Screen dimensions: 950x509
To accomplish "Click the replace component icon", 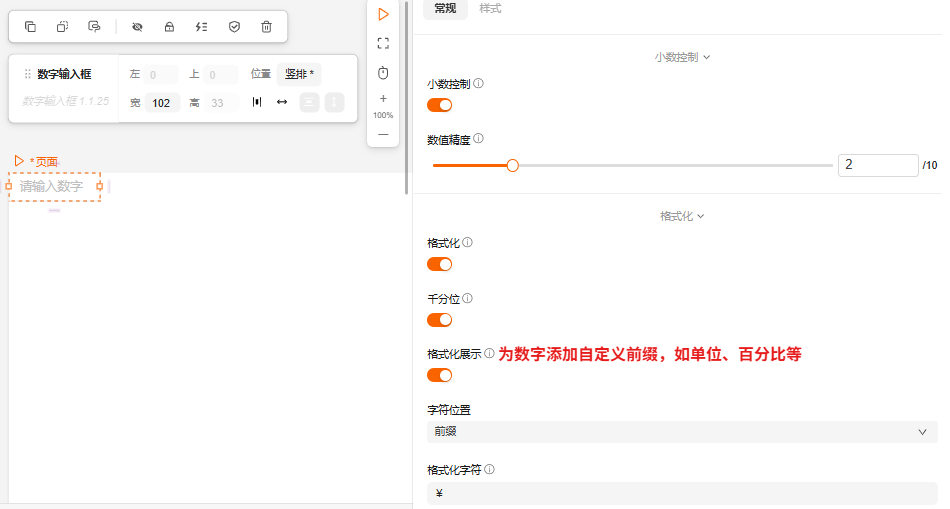I will coord(94,27).
